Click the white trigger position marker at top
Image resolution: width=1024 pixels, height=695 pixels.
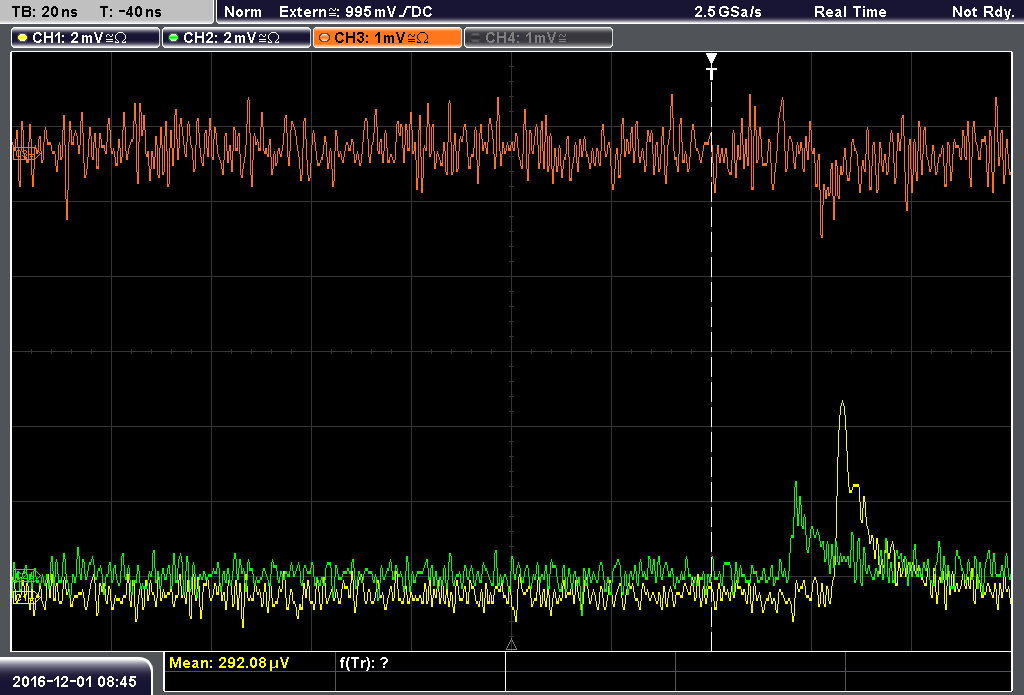click(x=711, y=66)
